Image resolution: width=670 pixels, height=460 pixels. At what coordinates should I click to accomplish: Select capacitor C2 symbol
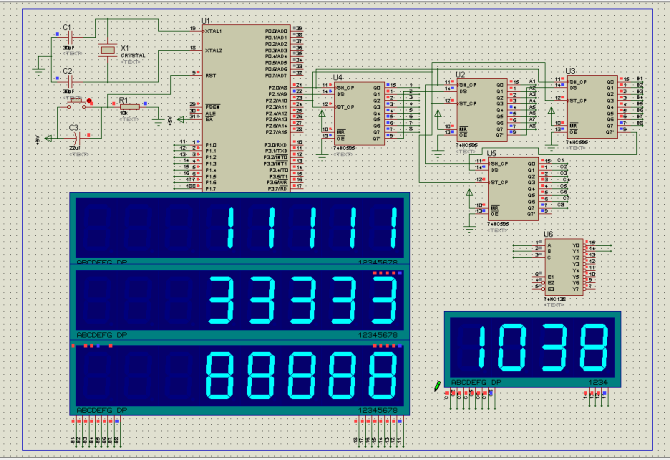[68, 83]
